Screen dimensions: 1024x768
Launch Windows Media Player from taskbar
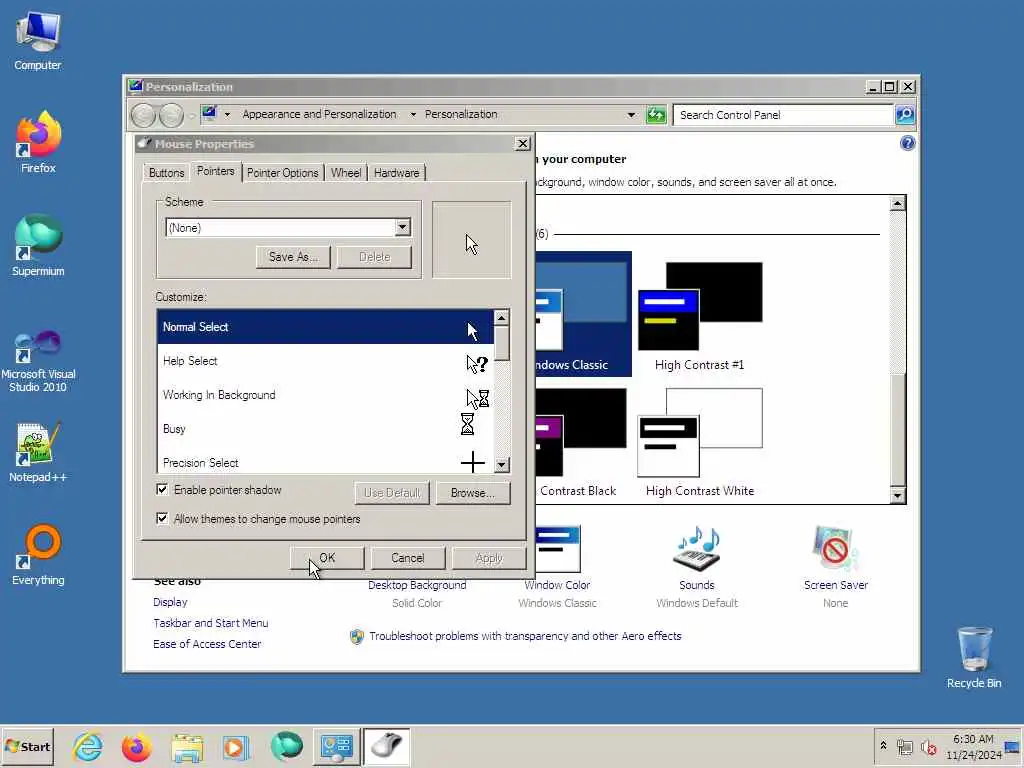coord(236,746)
